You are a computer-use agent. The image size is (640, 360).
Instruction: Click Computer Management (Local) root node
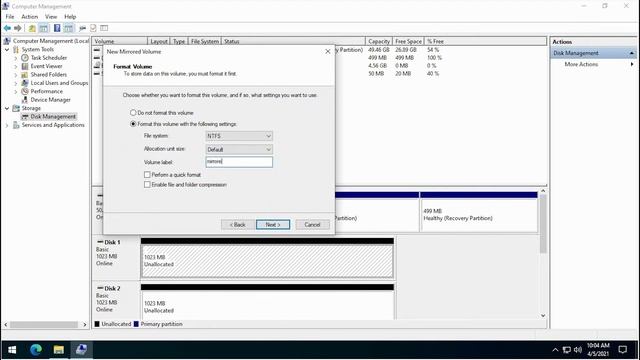click(x=51, y=41)
